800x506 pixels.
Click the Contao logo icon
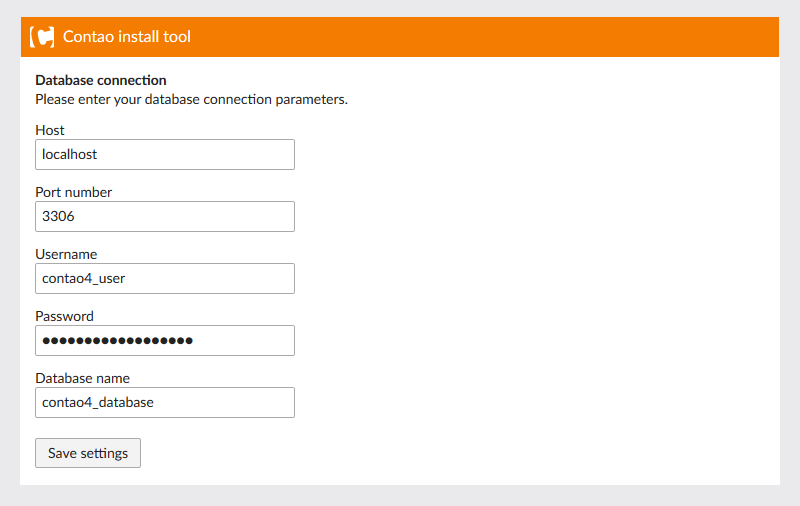[x=43, y=37]
